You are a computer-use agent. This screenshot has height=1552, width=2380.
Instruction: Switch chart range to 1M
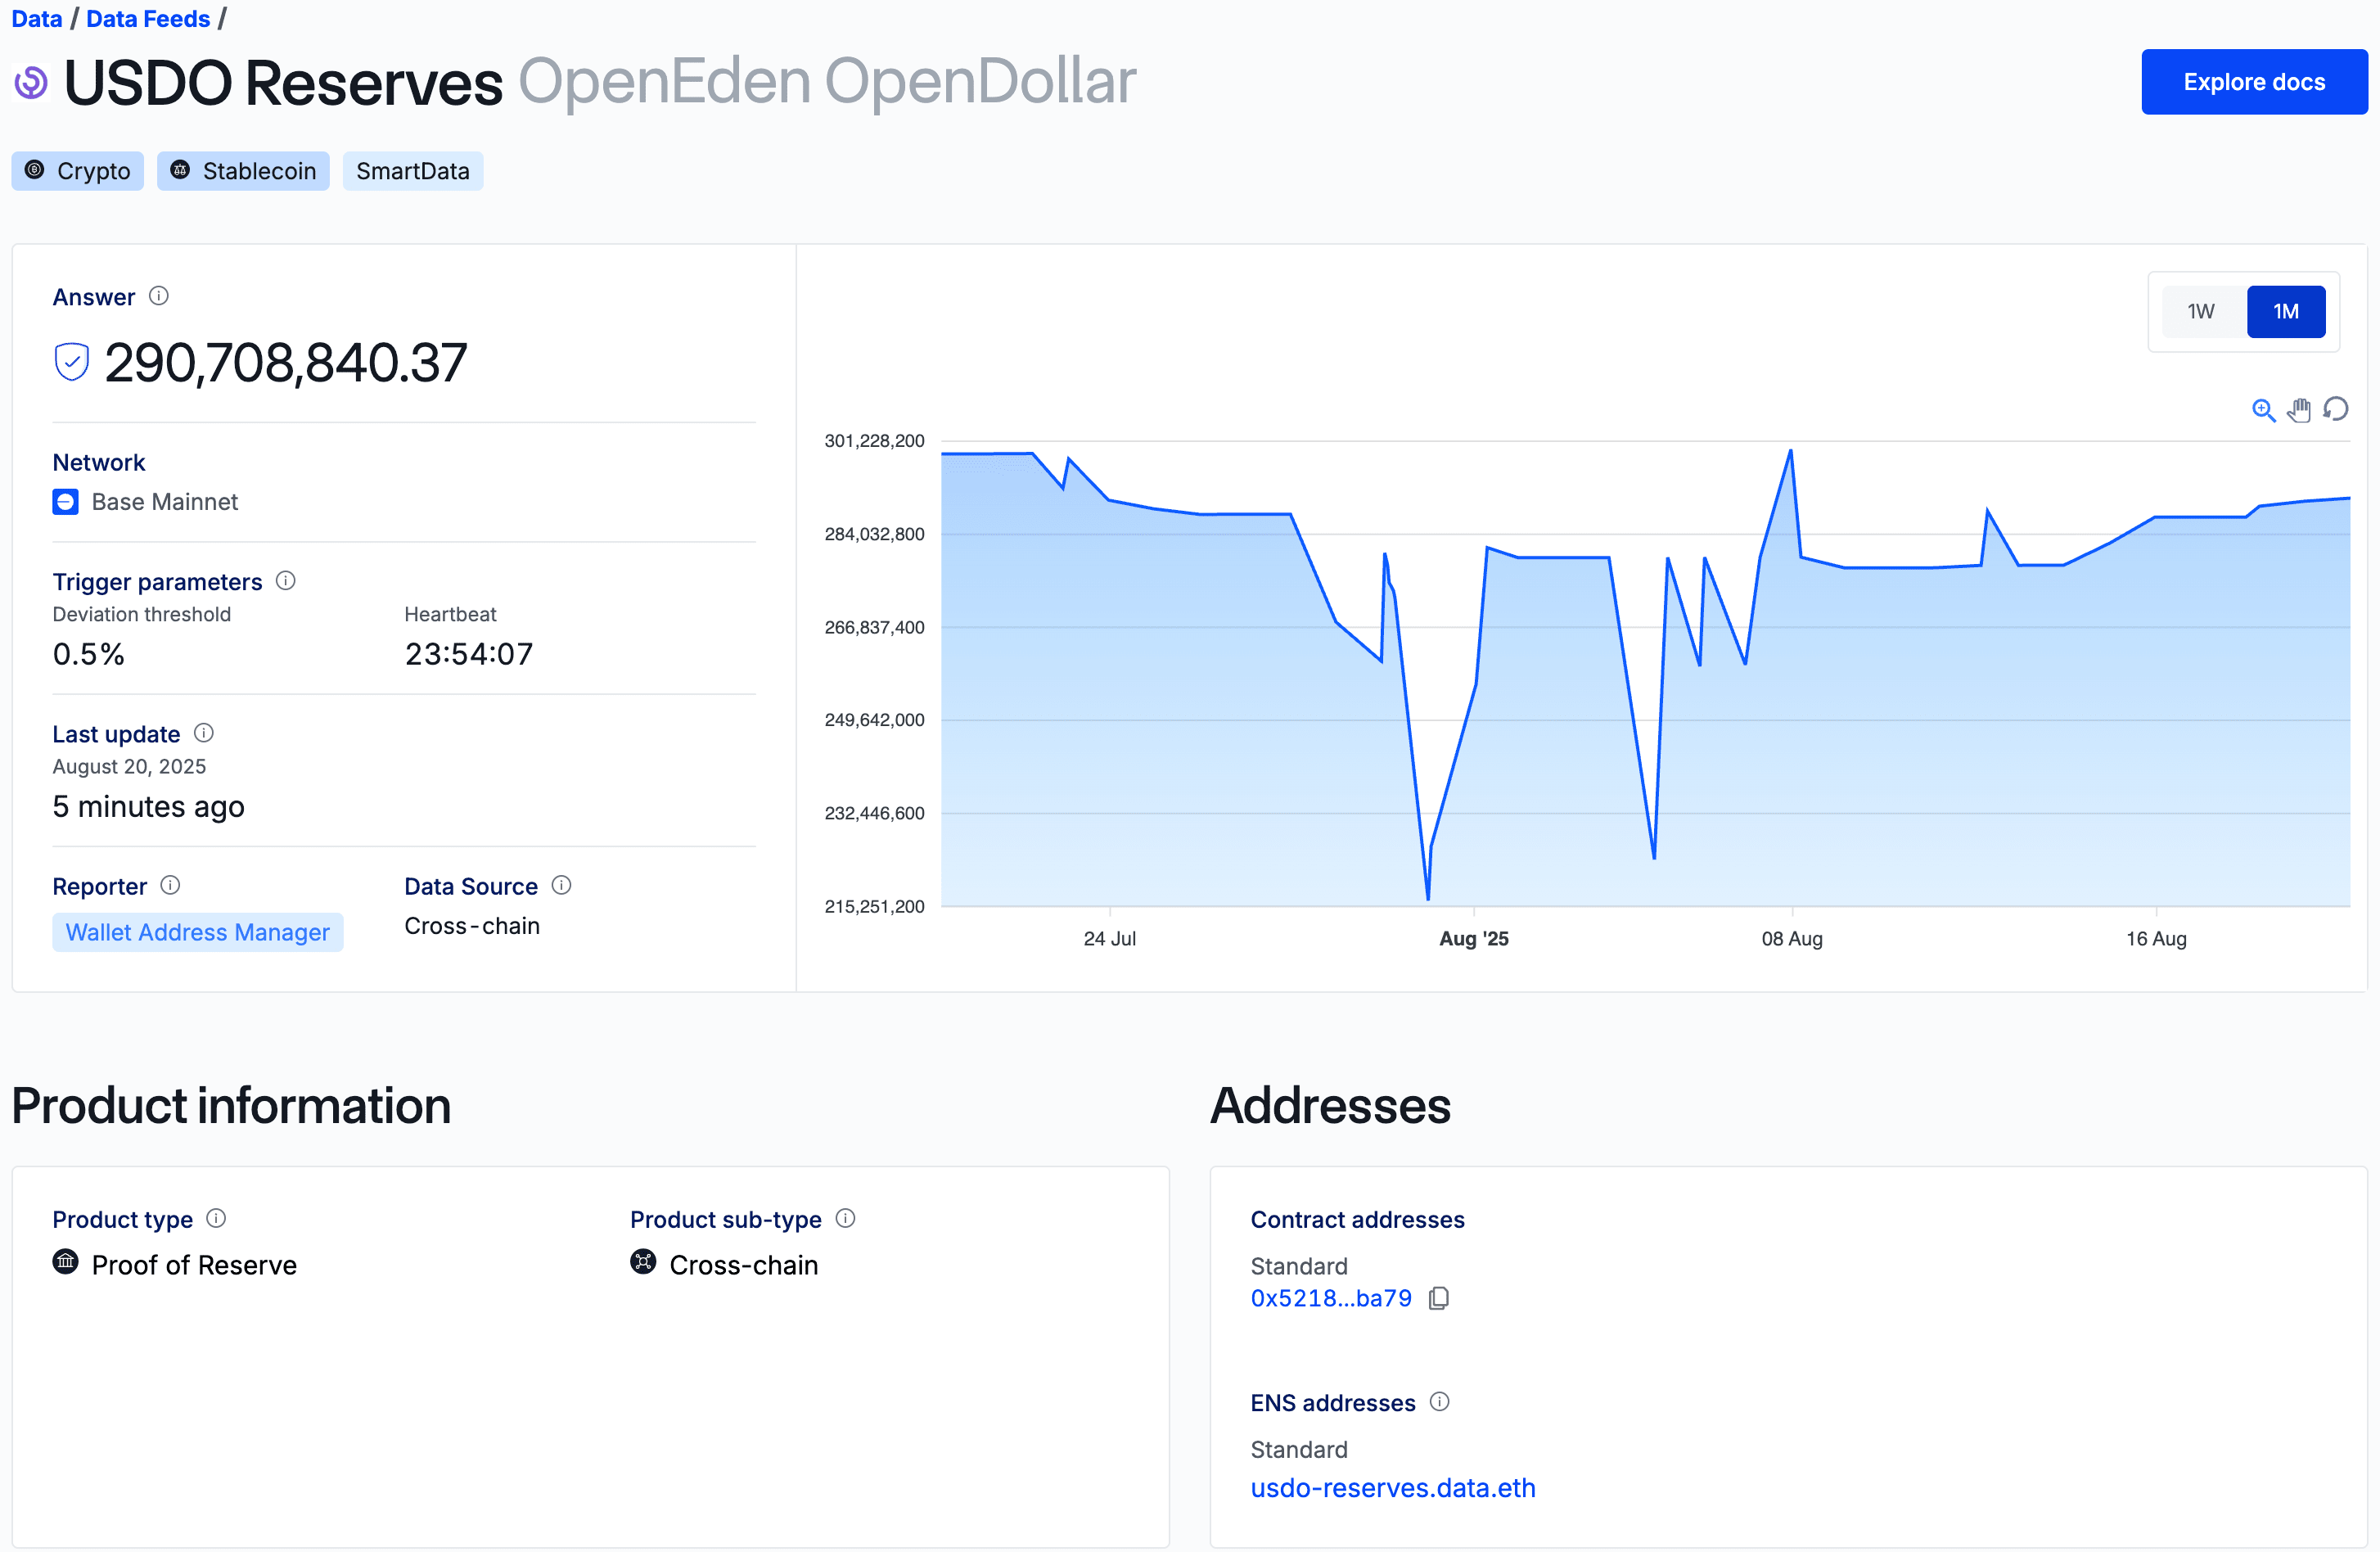(2286, 311)
